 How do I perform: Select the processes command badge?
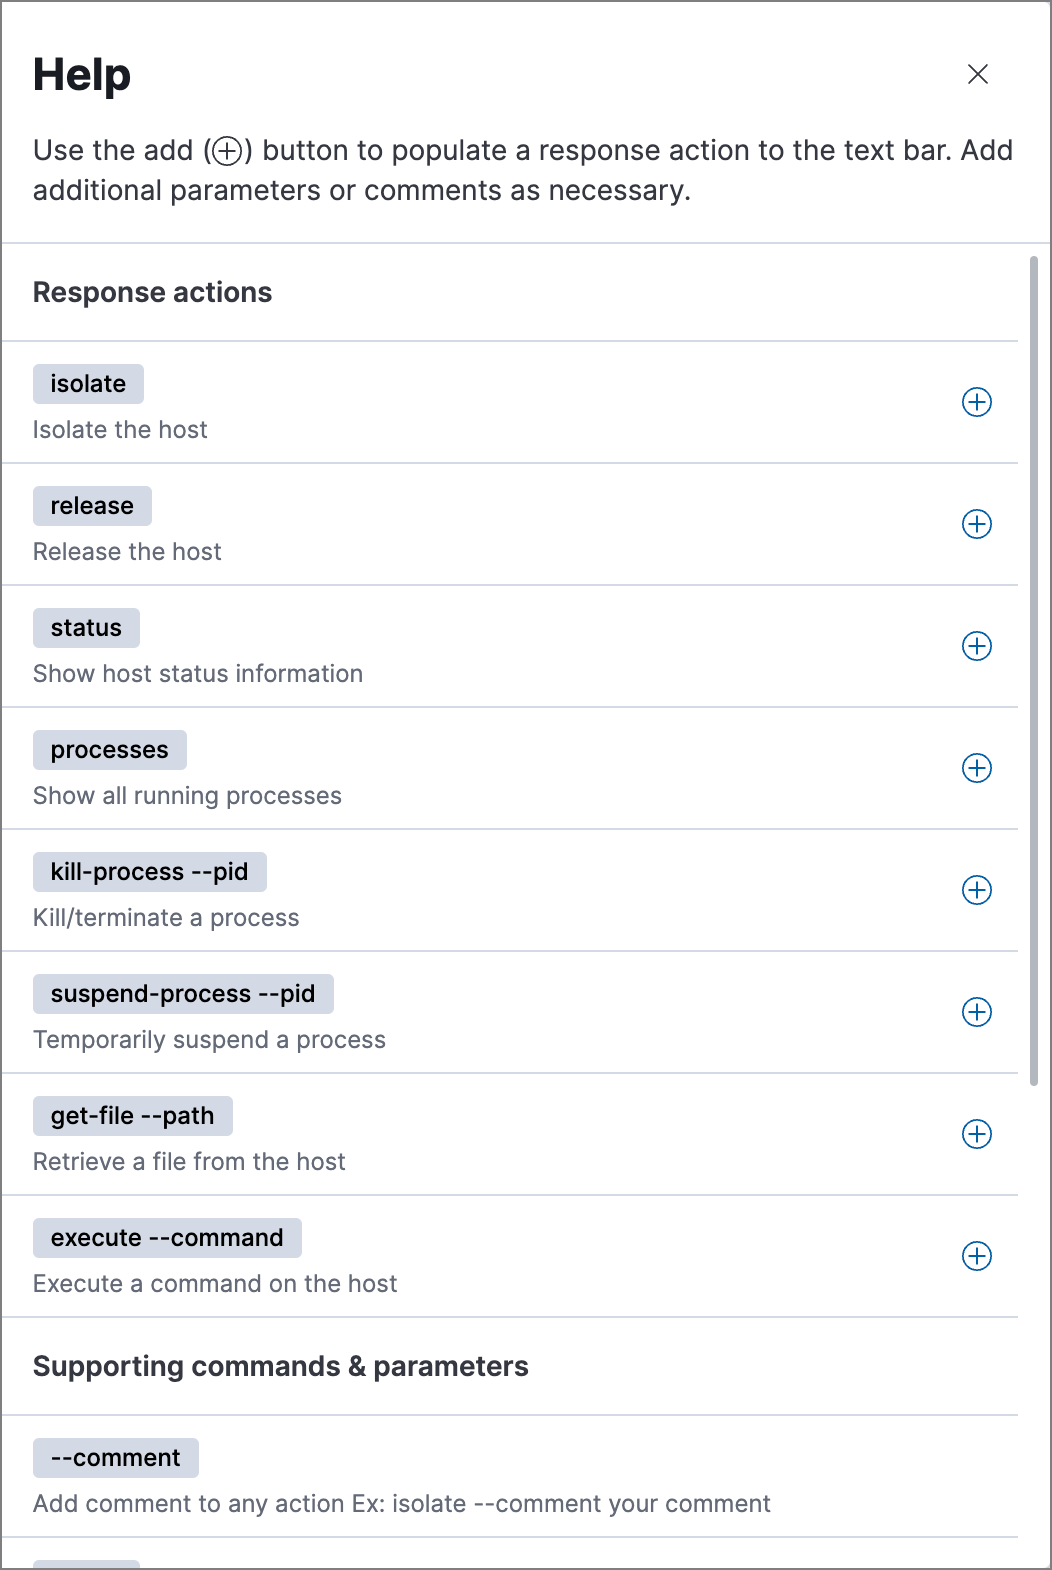tap(110, 750)
